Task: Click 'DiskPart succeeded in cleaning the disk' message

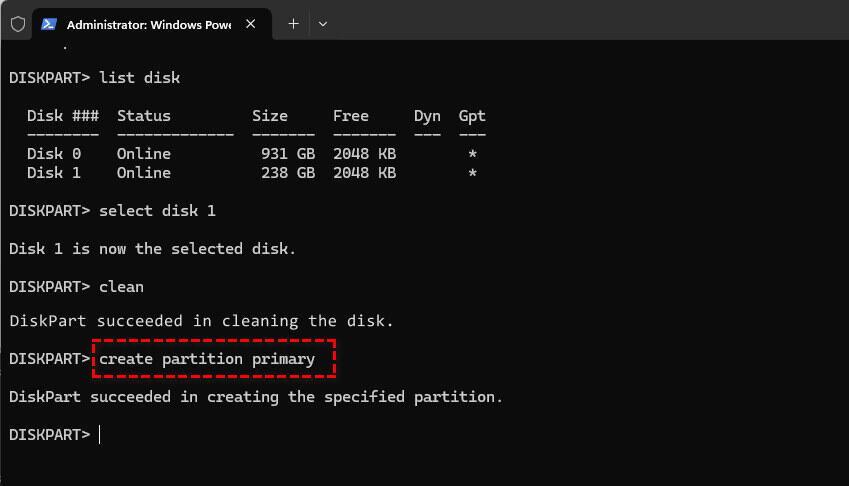Action: click(x=201, y=321)
